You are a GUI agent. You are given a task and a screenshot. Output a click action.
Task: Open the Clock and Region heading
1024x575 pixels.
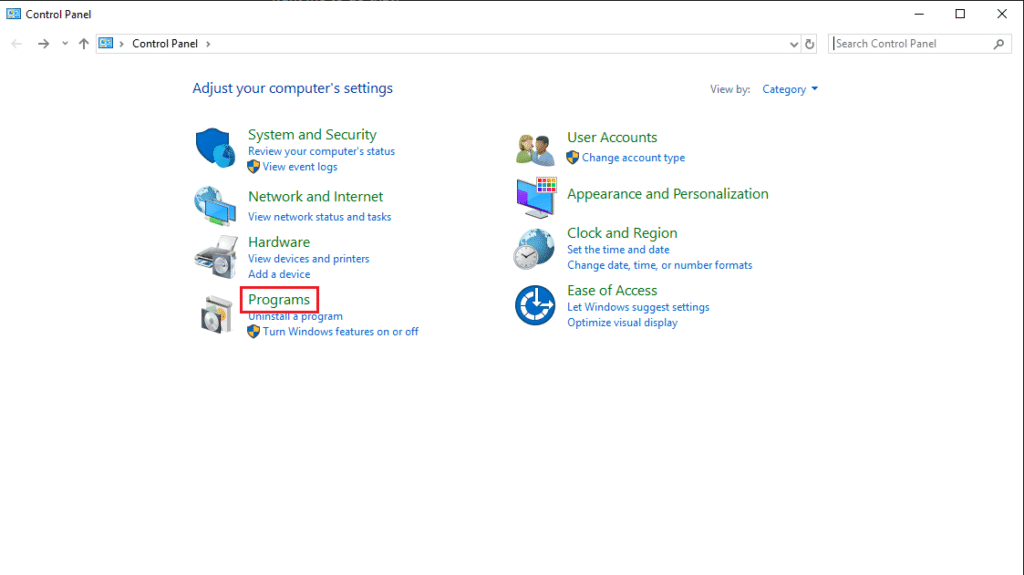622,233
